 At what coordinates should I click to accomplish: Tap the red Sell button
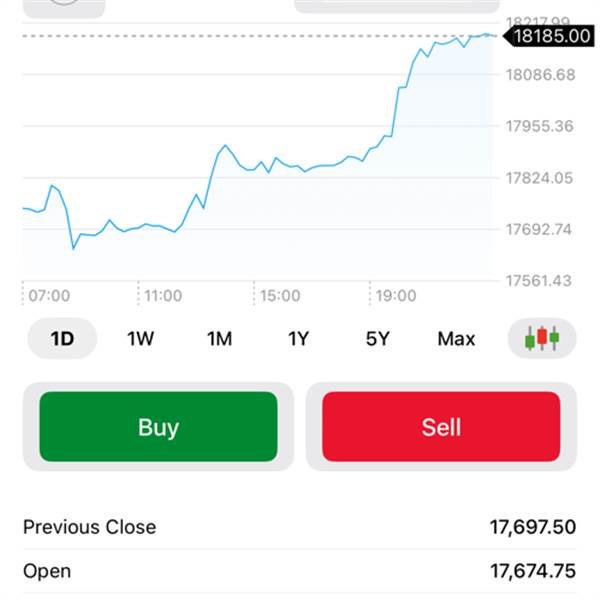[x=441, y=427]
